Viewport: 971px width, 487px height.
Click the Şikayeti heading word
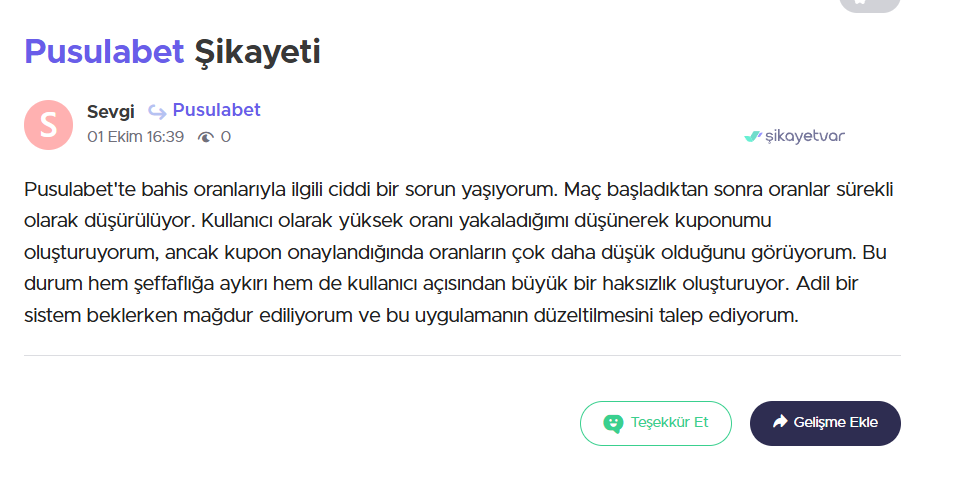point(258,51)
